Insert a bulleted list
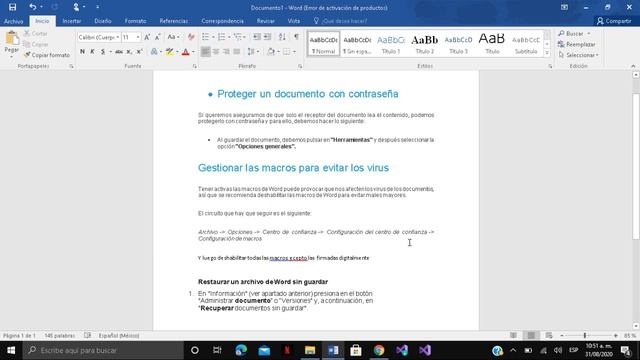 (205, 37)
